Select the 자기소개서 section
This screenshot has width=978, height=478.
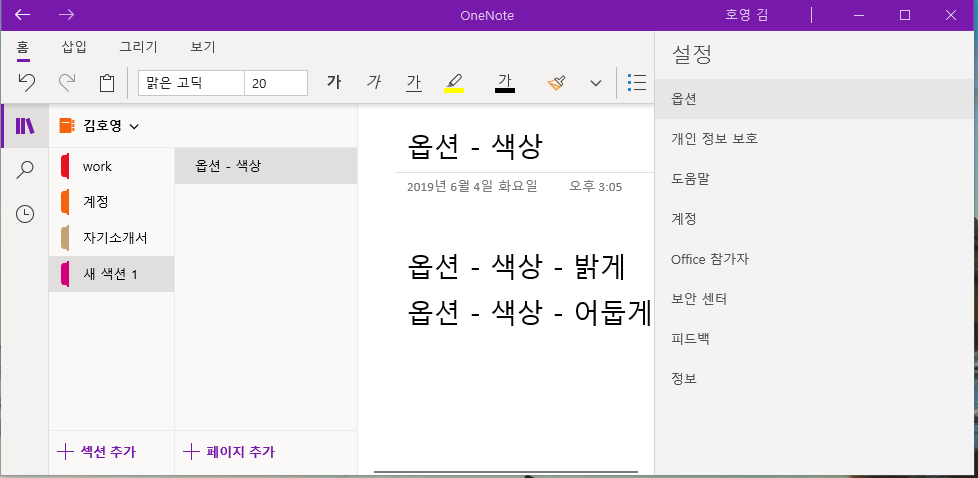[x=111, y=238]
